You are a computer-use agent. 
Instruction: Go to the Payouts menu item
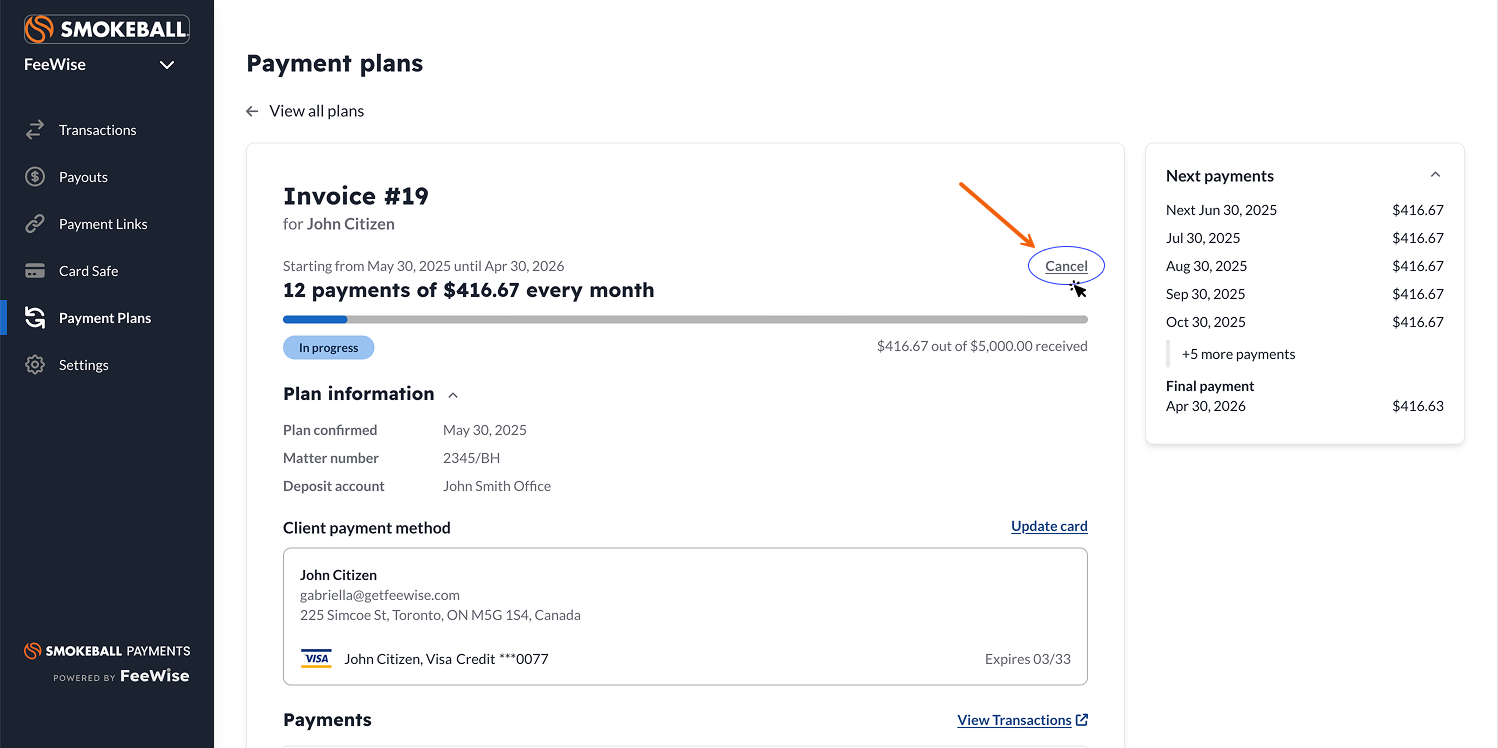point(83,177)
